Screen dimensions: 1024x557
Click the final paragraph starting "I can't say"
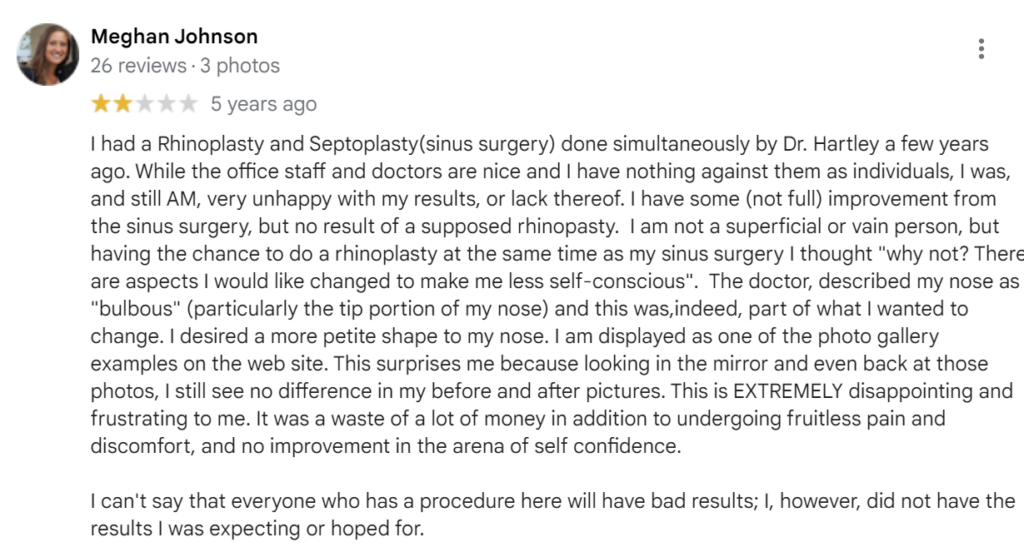(x=552, y=515)
